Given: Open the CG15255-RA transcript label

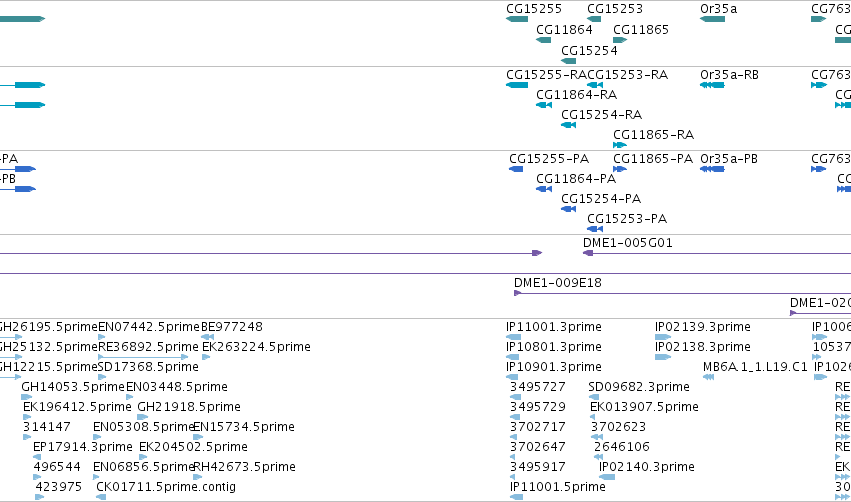Looking at the screenshot, I should 547,74.
